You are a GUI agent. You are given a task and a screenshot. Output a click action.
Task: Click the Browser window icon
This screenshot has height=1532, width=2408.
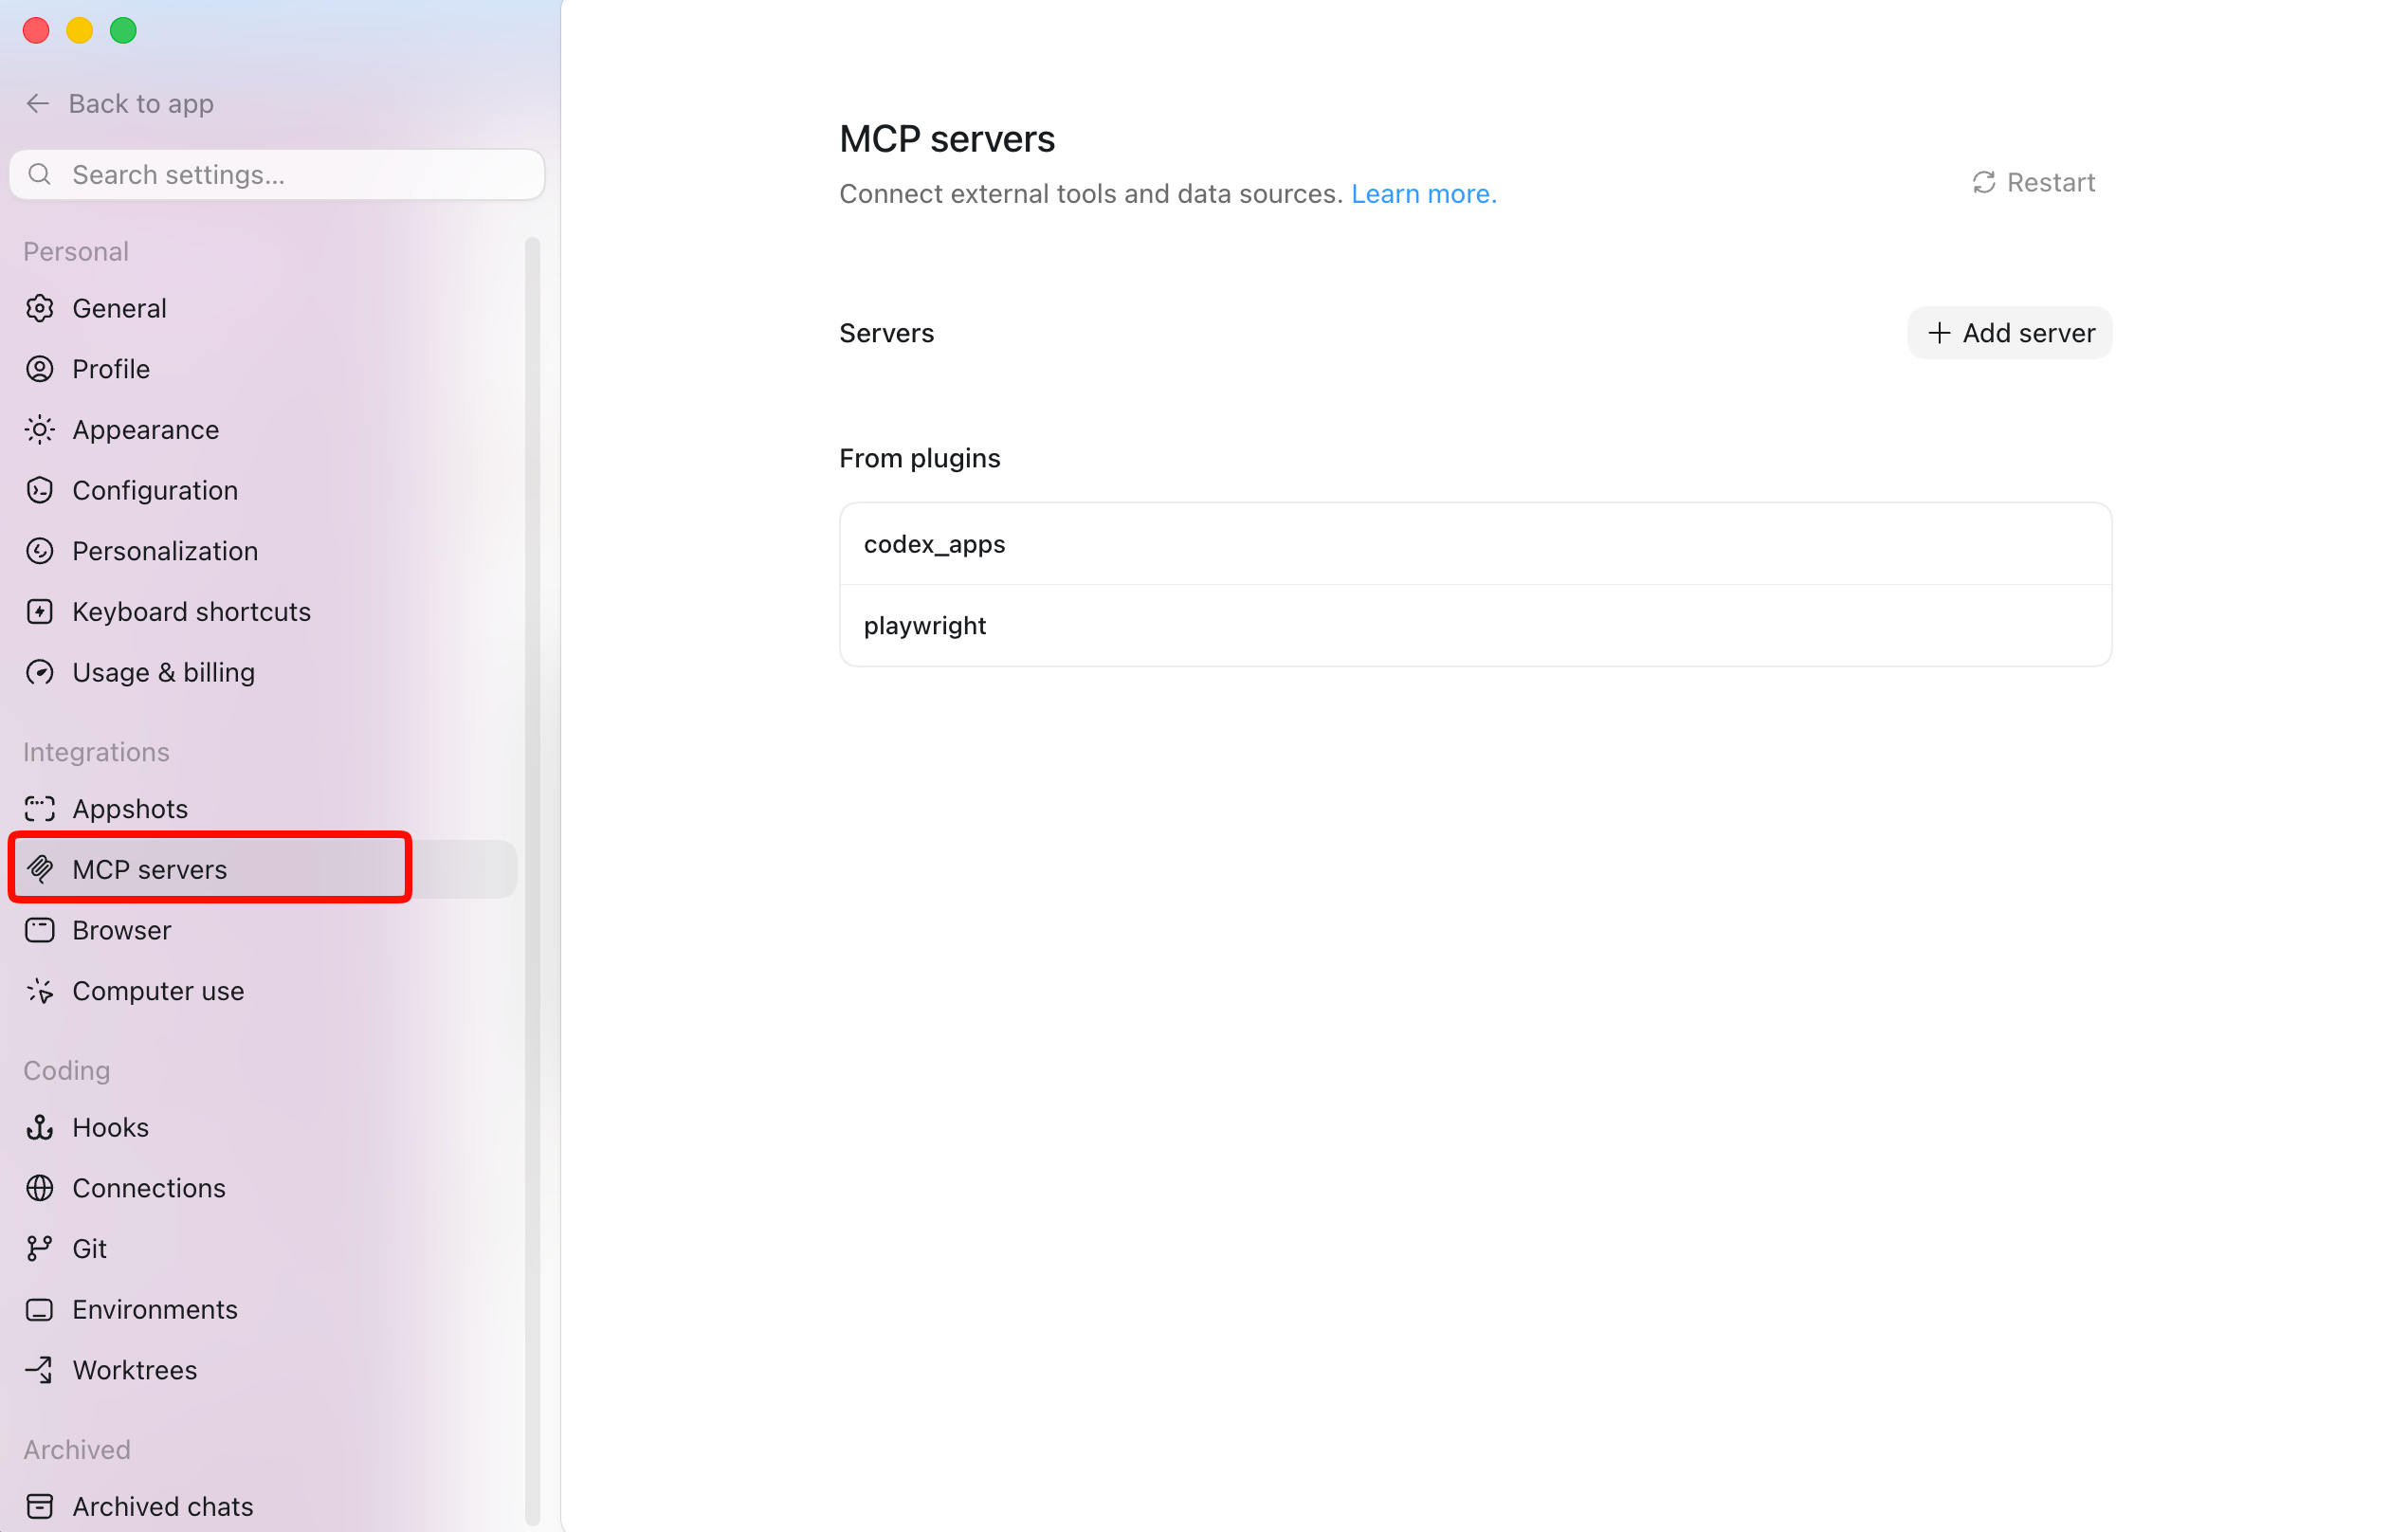[40, 930]
